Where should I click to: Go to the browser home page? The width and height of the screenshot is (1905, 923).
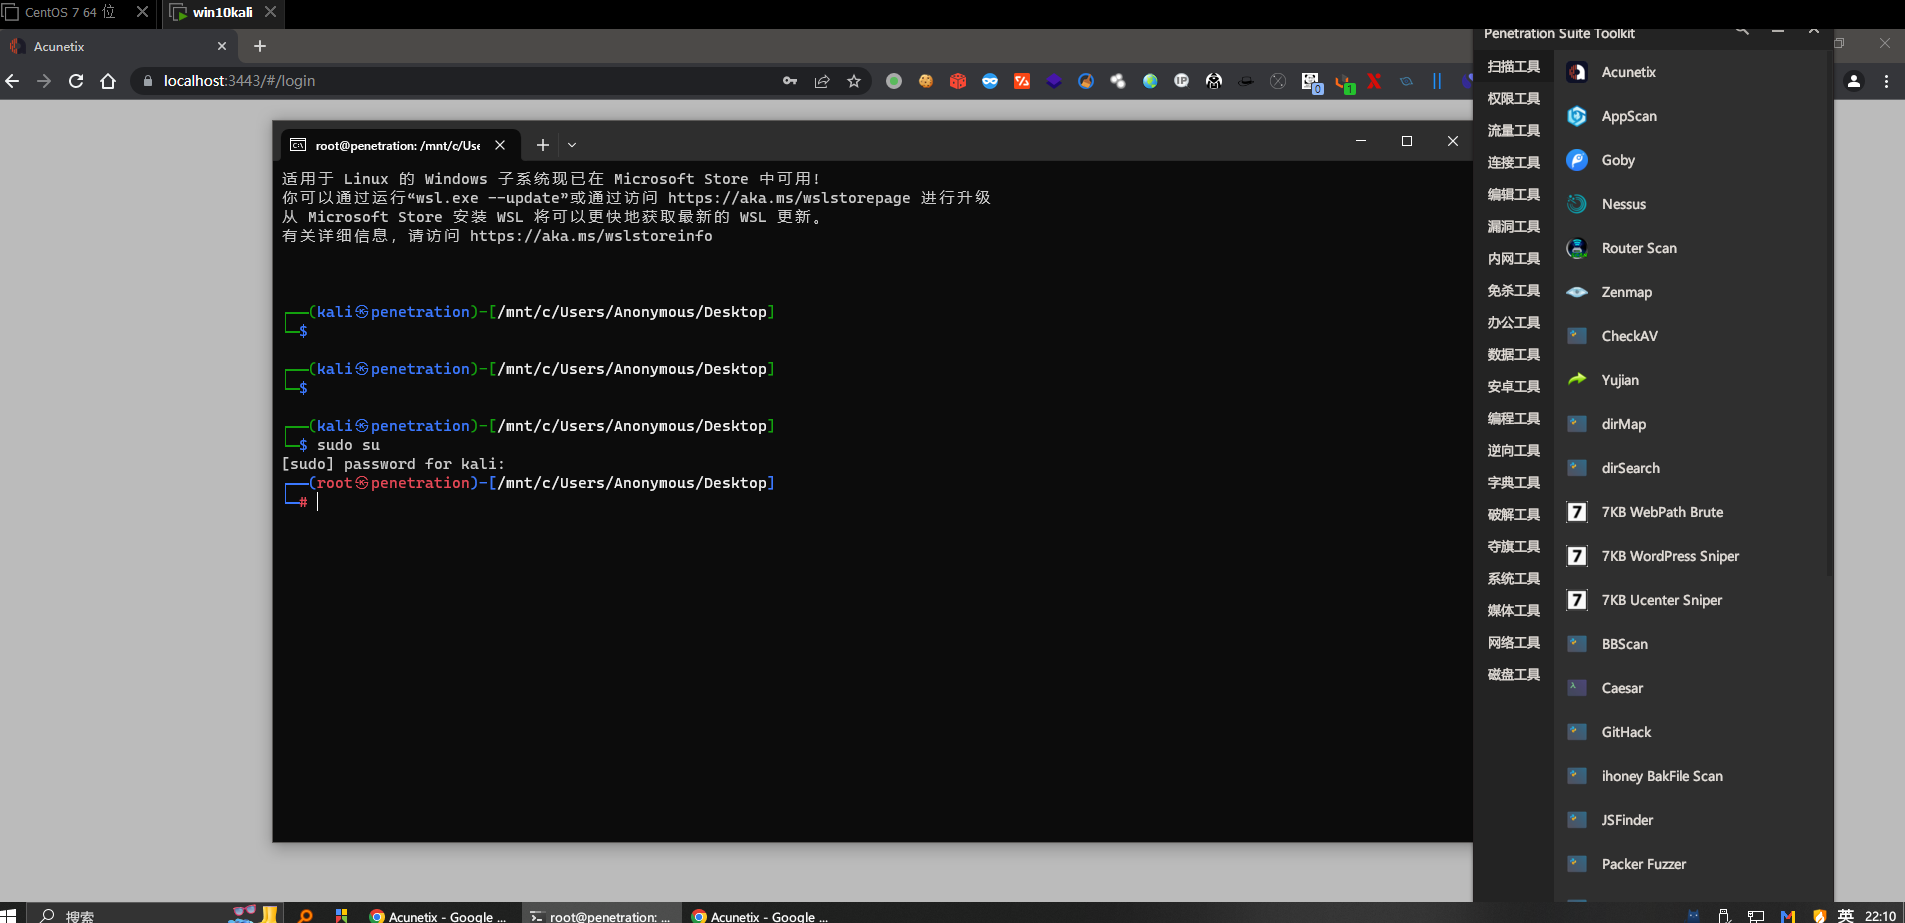coord(108,81)
